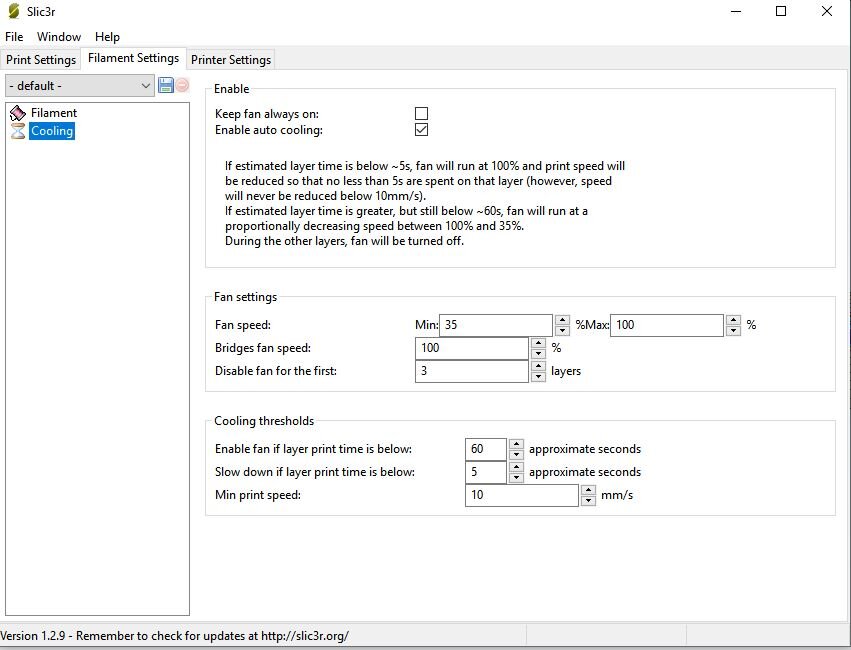Click the Fan settings group heading
The image size is (851, 650).
(245, 297)
